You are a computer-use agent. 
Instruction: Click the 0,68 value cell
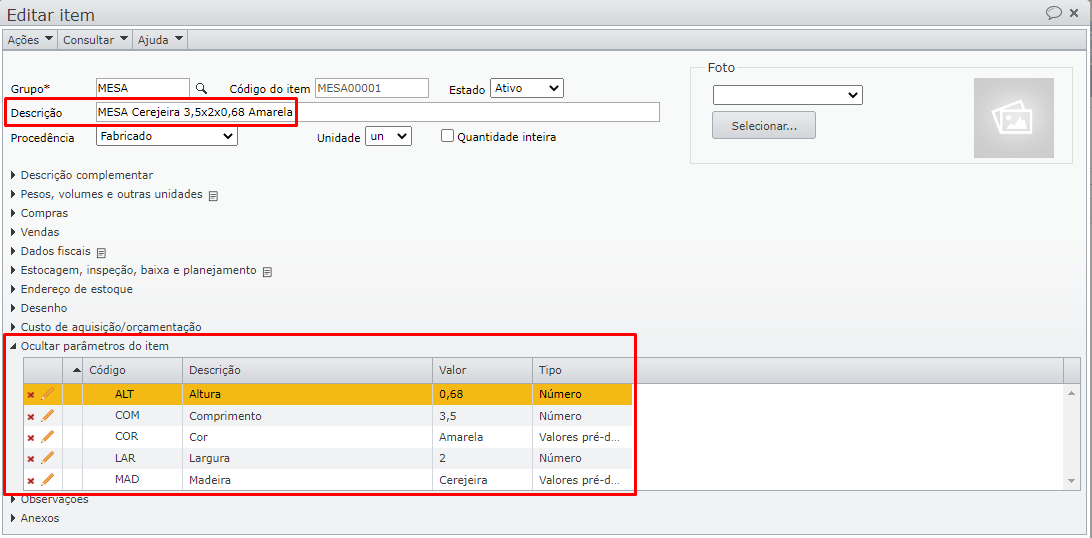(x=483, y=395)
